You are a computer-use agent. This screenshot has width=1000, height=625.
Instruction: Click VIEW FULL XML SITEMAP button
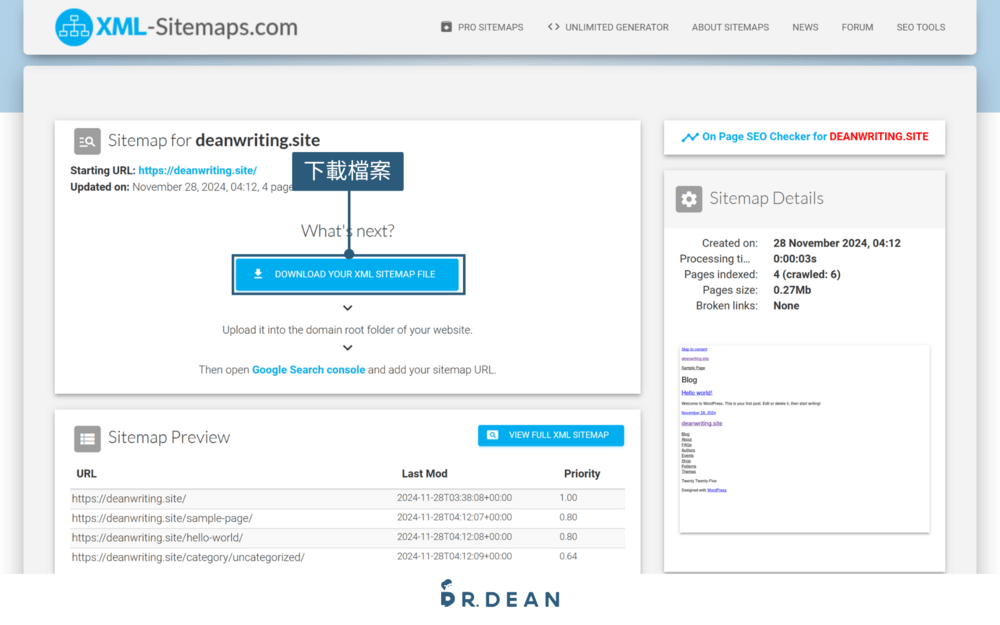tap(551, 435)
